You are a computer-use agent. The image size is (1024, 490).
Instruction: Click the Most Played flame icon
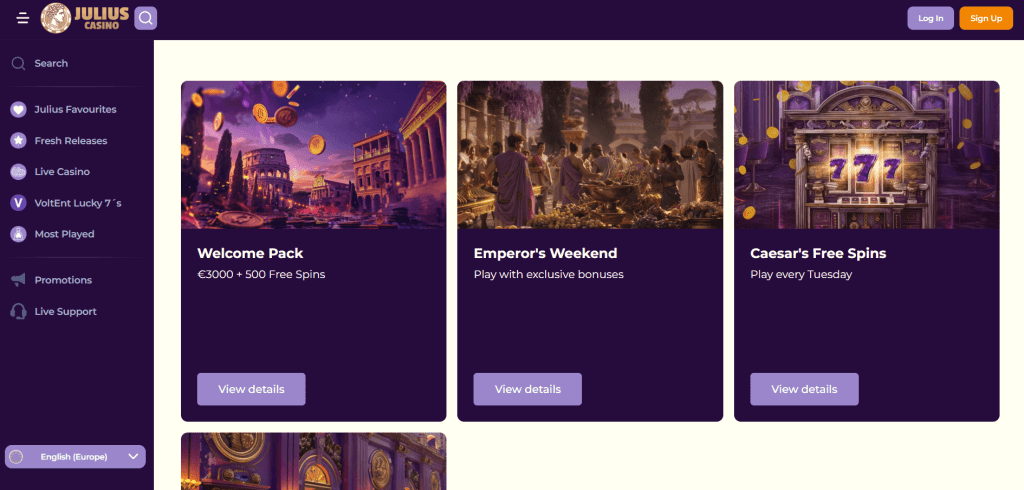(x=18, y=234)
